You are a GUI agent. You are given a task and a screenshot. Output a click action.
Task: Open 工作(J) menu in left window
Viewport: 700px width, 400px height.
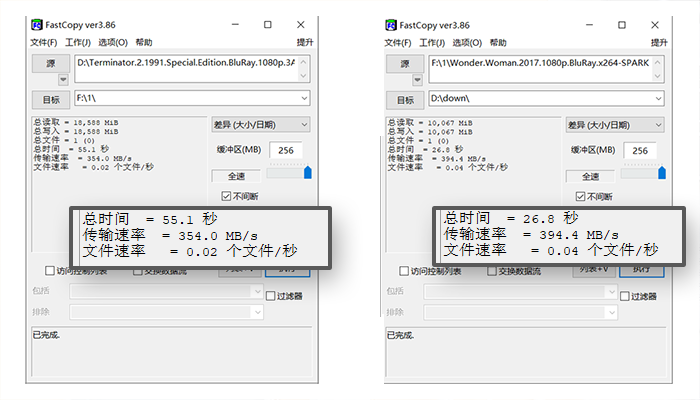(78, 42)
